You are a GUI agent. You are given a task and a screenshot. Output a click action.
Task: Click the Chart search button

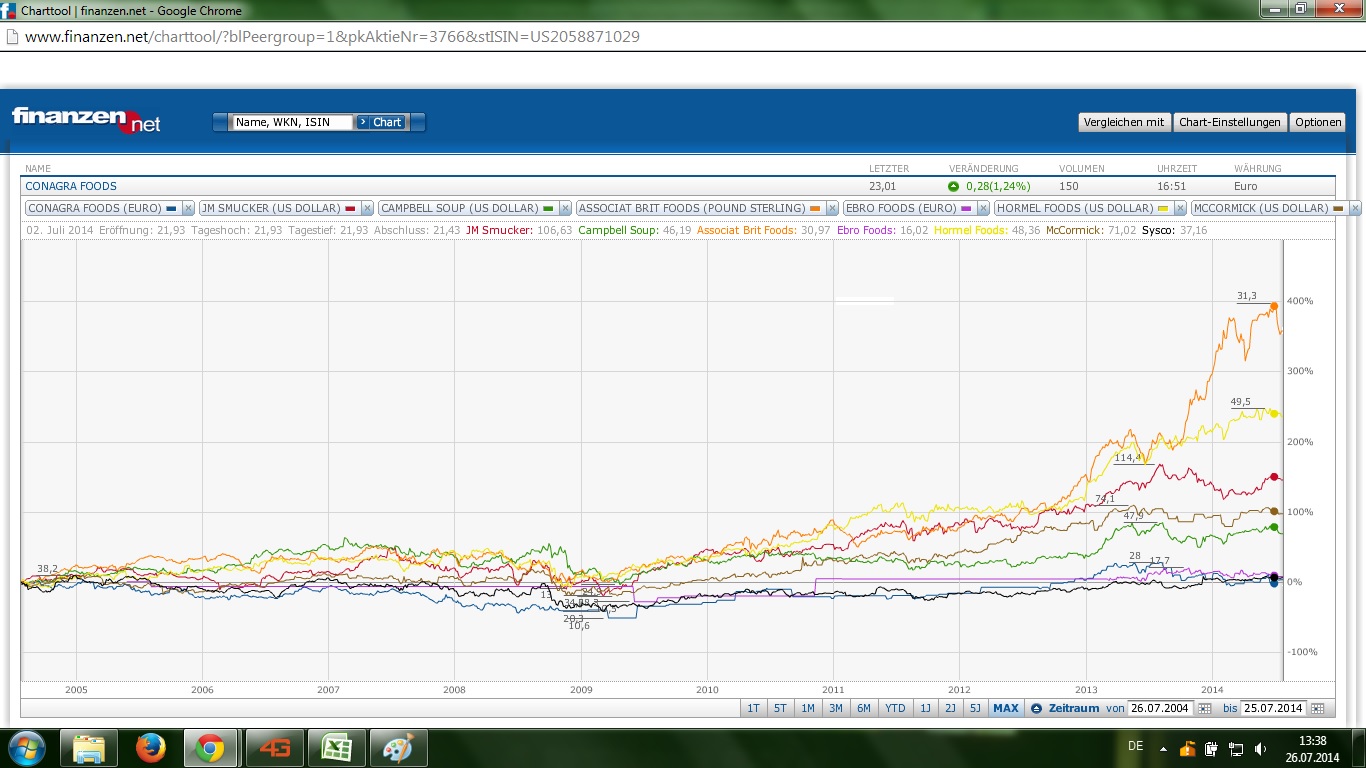pos(380,122)
